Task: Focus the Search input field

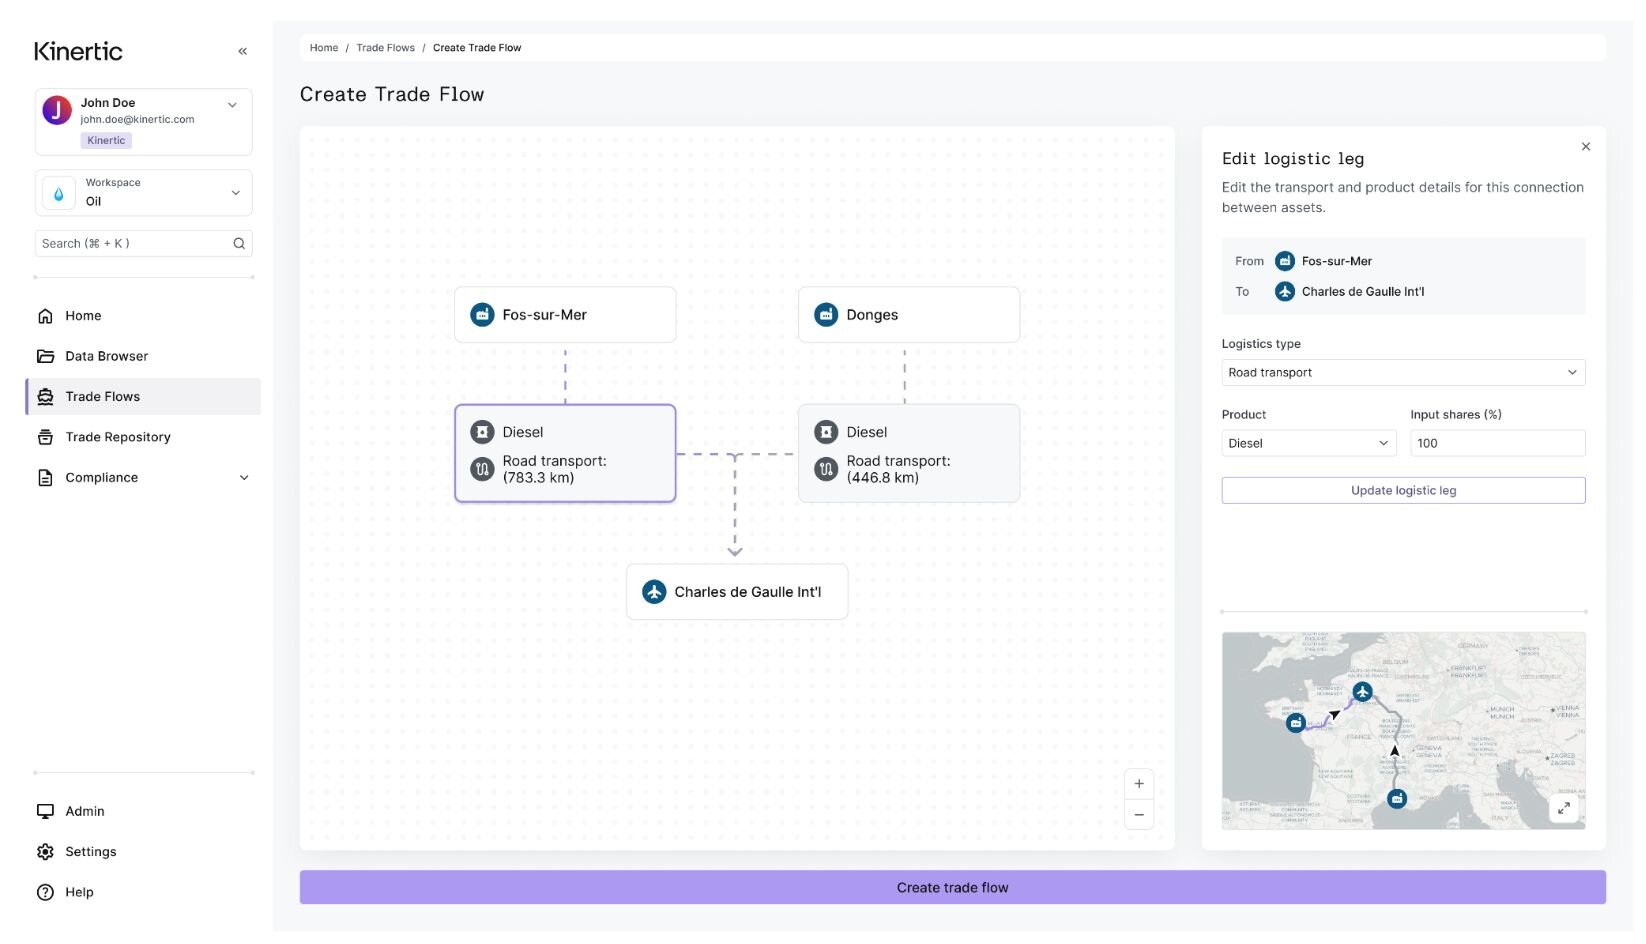Action: 143,244
